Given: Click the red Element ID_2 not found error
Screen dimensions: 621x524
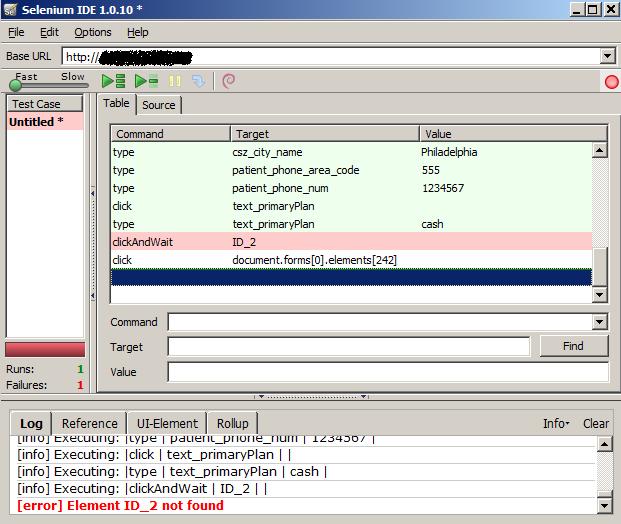Looking at the screenshot, I should click(x=120, y=505).
